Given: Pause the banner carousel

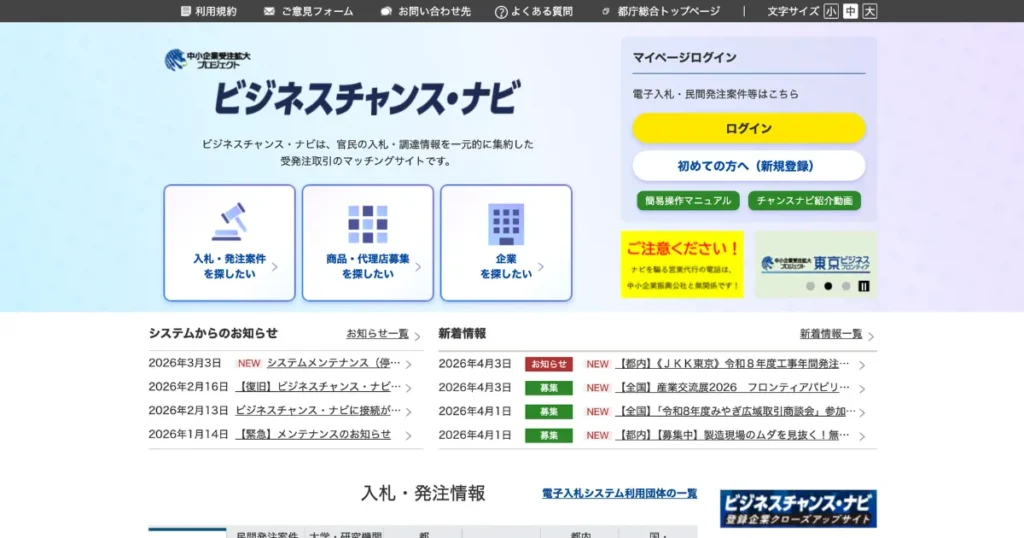Looking at the screenshot, I should tap(864, 286).
